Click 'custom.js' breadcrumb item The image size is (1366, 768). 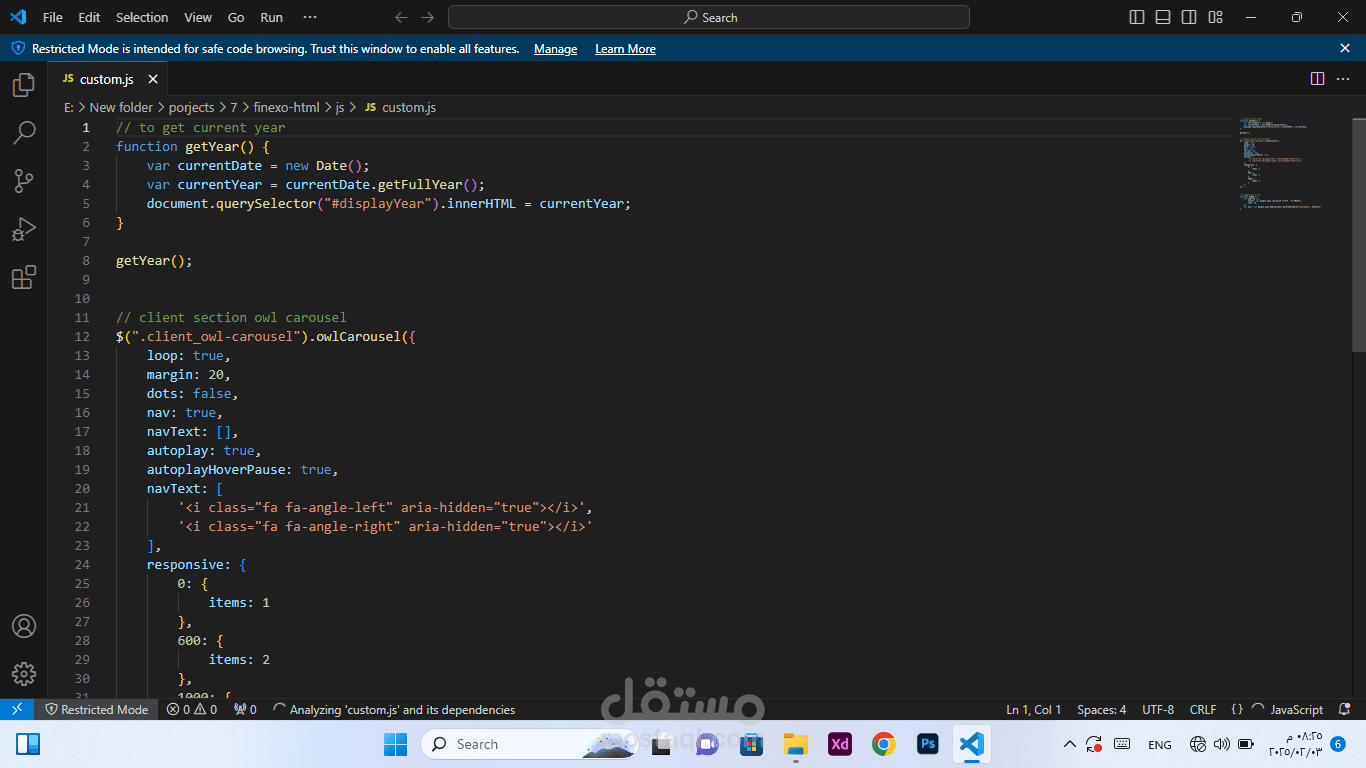tap(409, 107)
